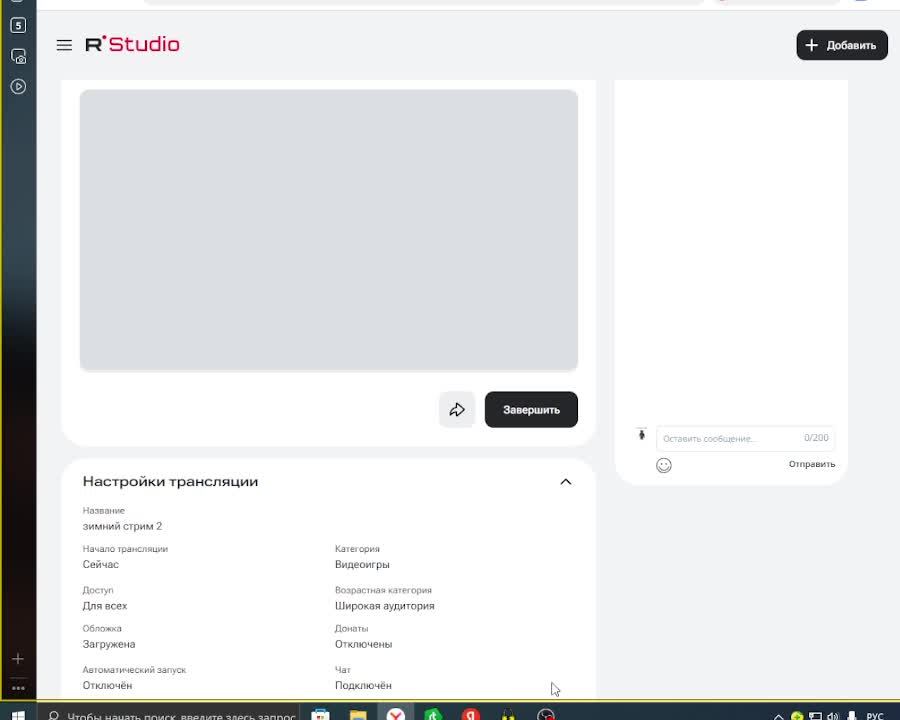The height and width of the screenshot is (720, 900).
Task: Click the Донаты label
Action: click(351, 629)
